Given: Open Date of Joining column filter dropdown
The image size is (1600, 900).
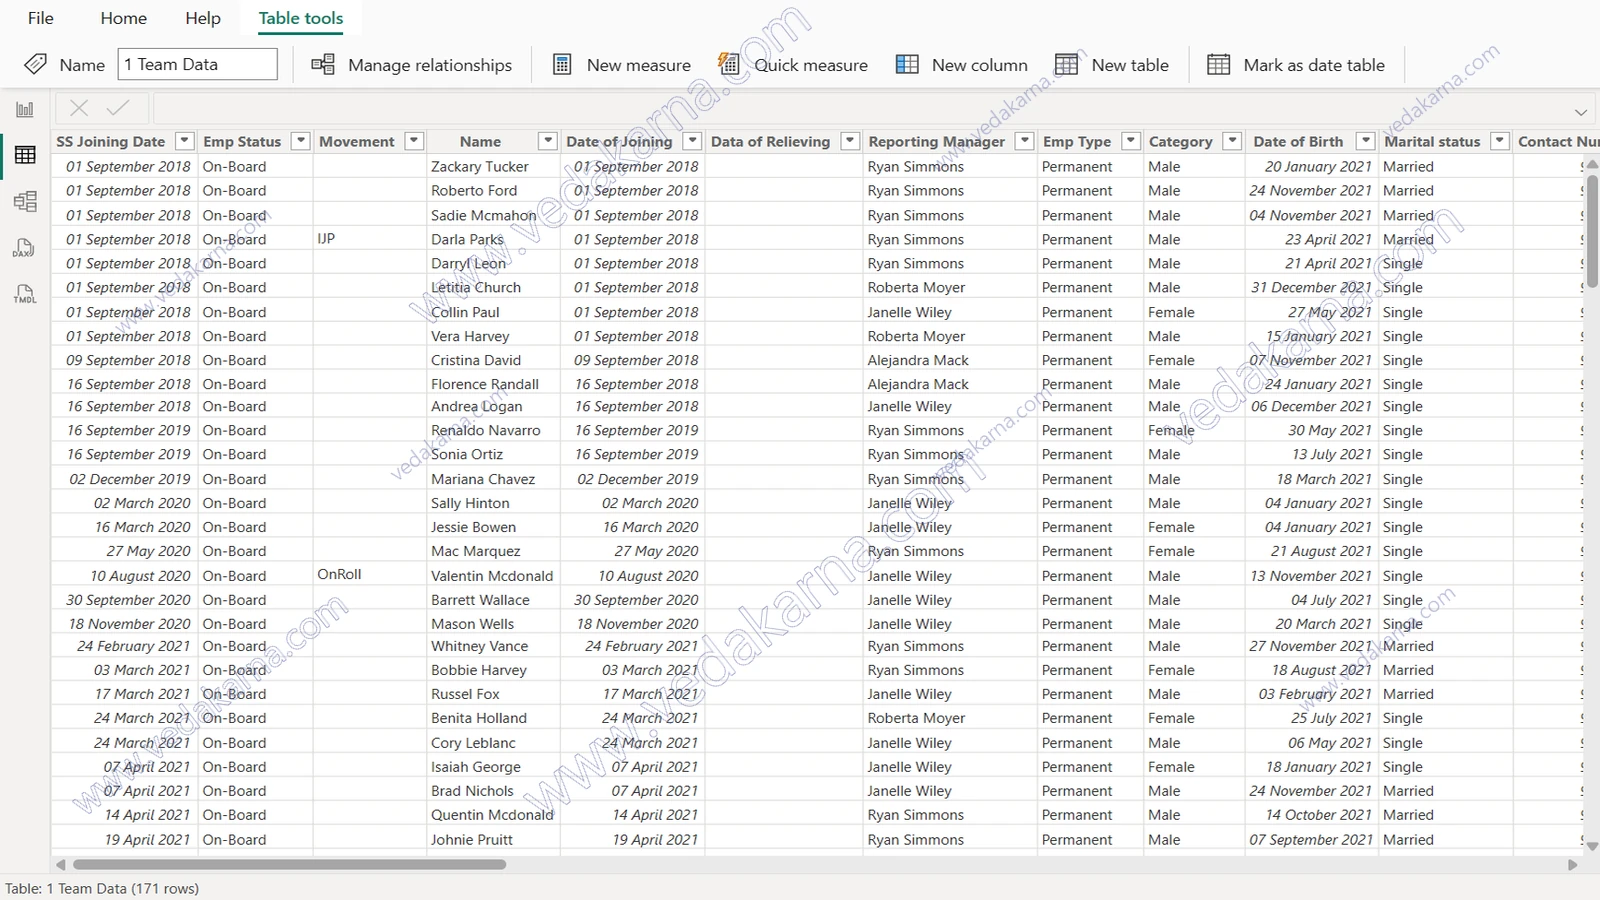Looking at the screenshot, I should tap(693, 141).
